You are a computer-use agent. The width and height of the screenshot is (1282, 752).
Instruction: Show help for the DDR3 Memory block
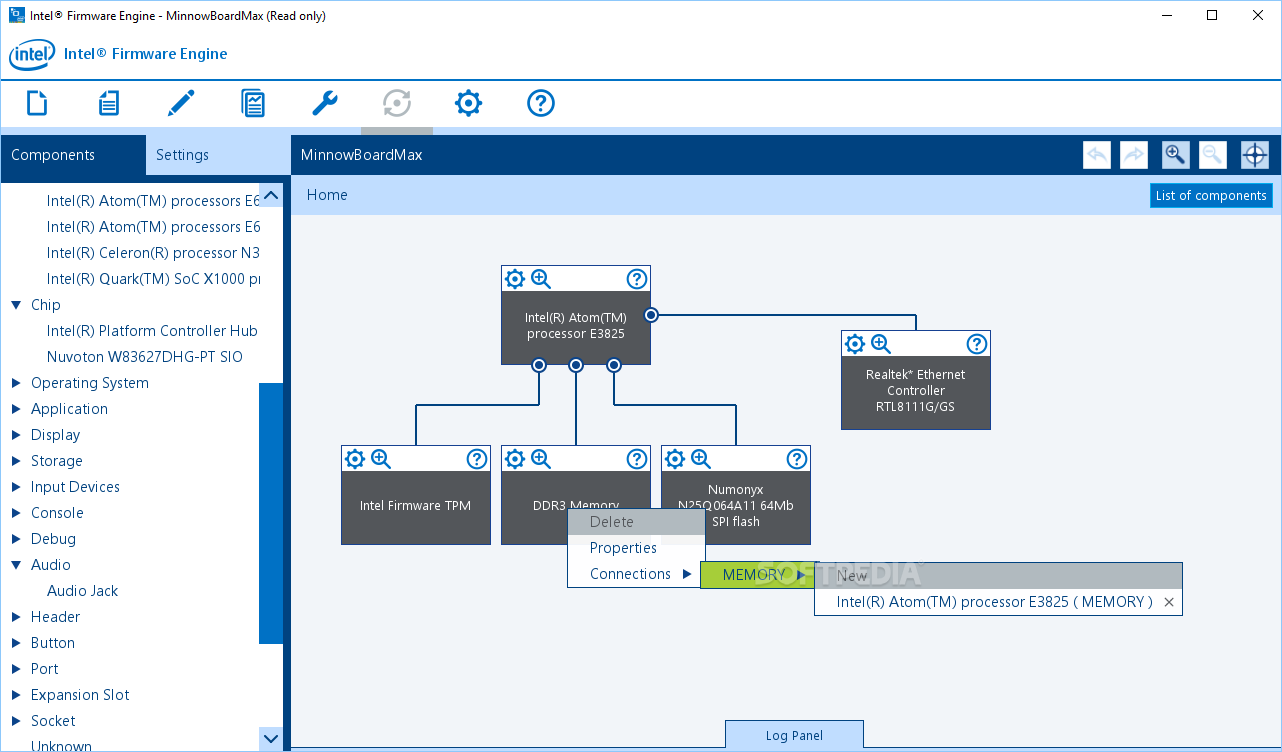pos(637,459)
